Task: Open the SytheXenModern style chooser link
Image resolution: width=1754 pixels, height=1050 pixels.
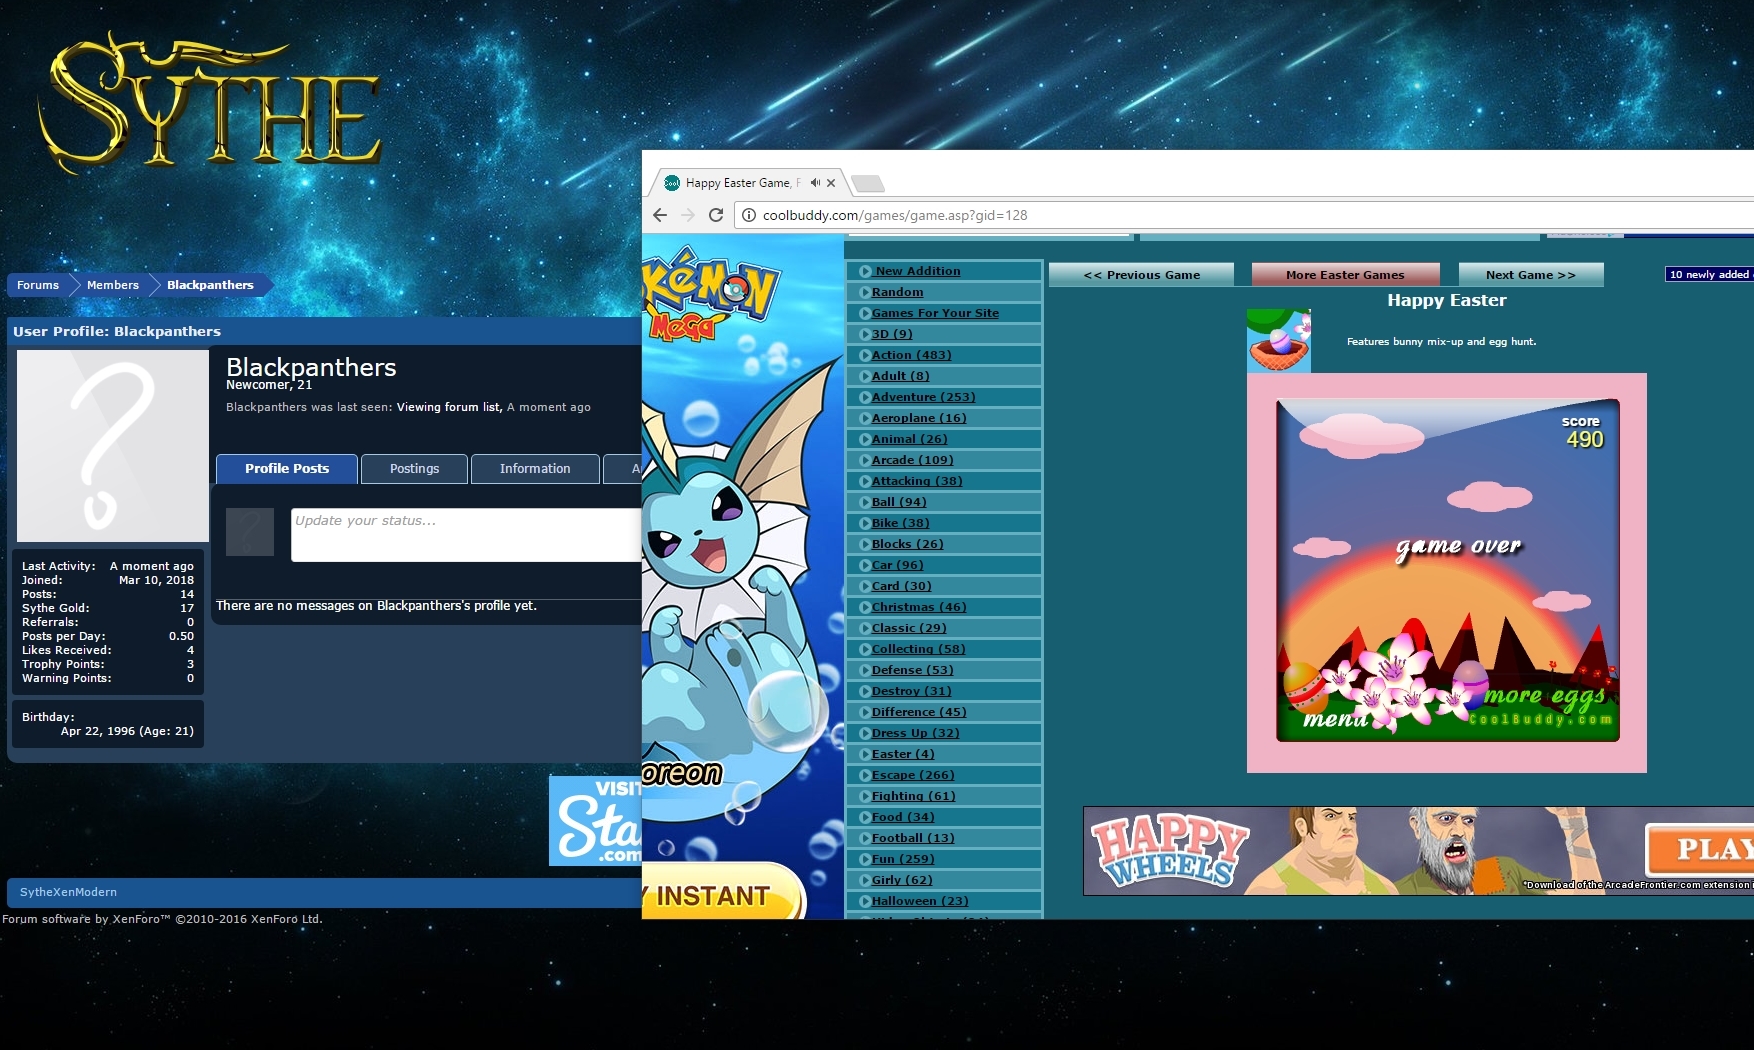Action: pos(68,892)
